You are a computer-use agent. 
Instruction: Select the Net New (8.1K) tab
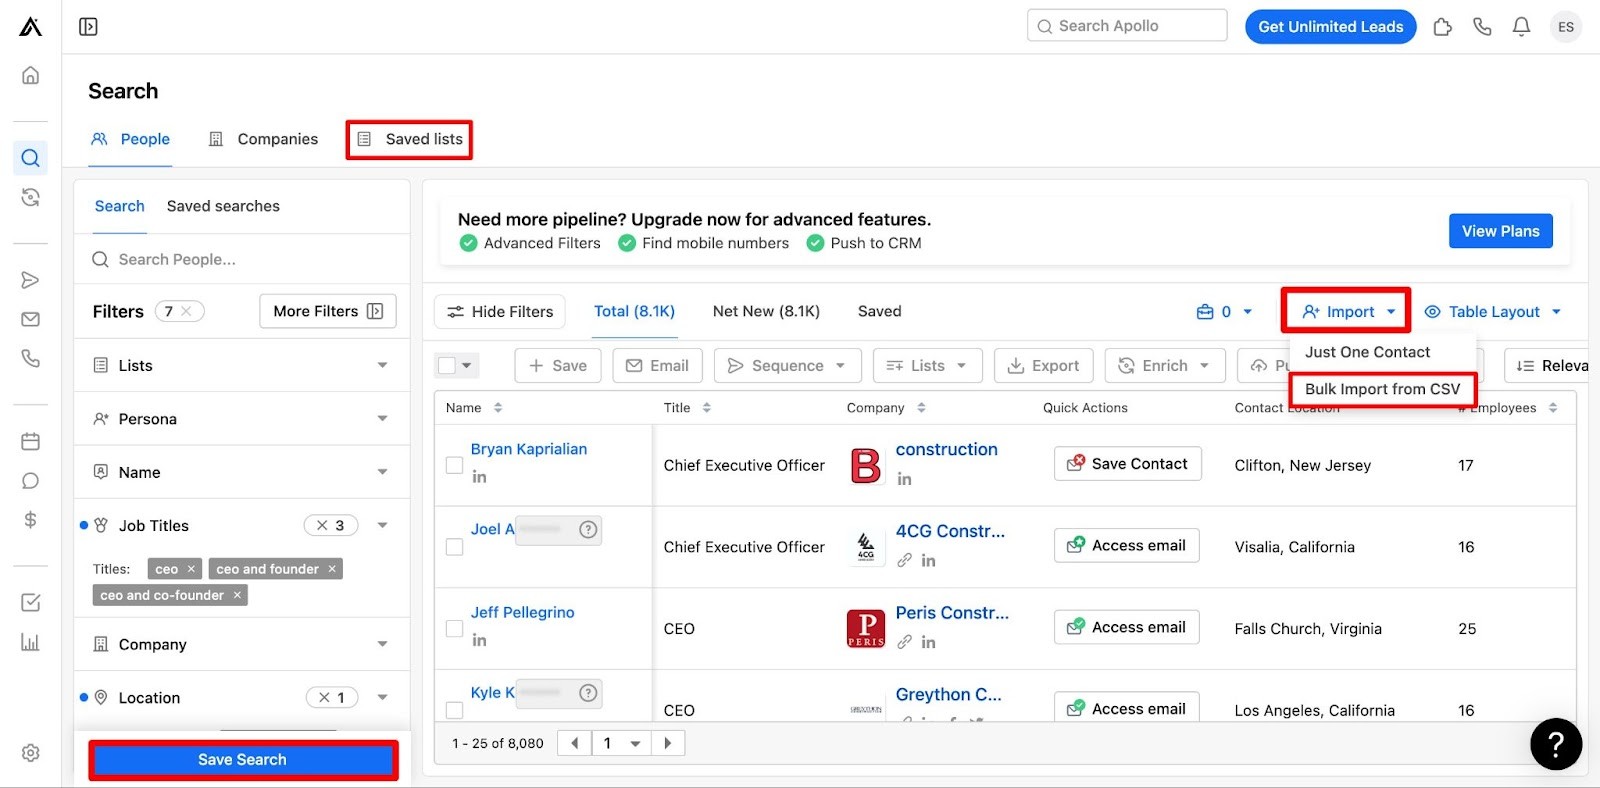click(x=766, y=311)
